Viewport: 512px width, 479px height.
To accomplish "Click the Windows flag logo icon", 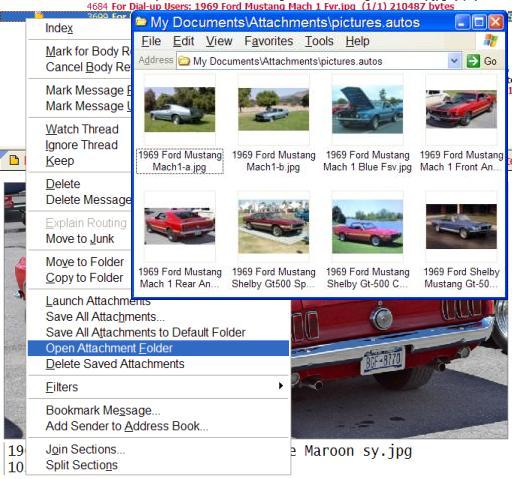I will [490, 41].
